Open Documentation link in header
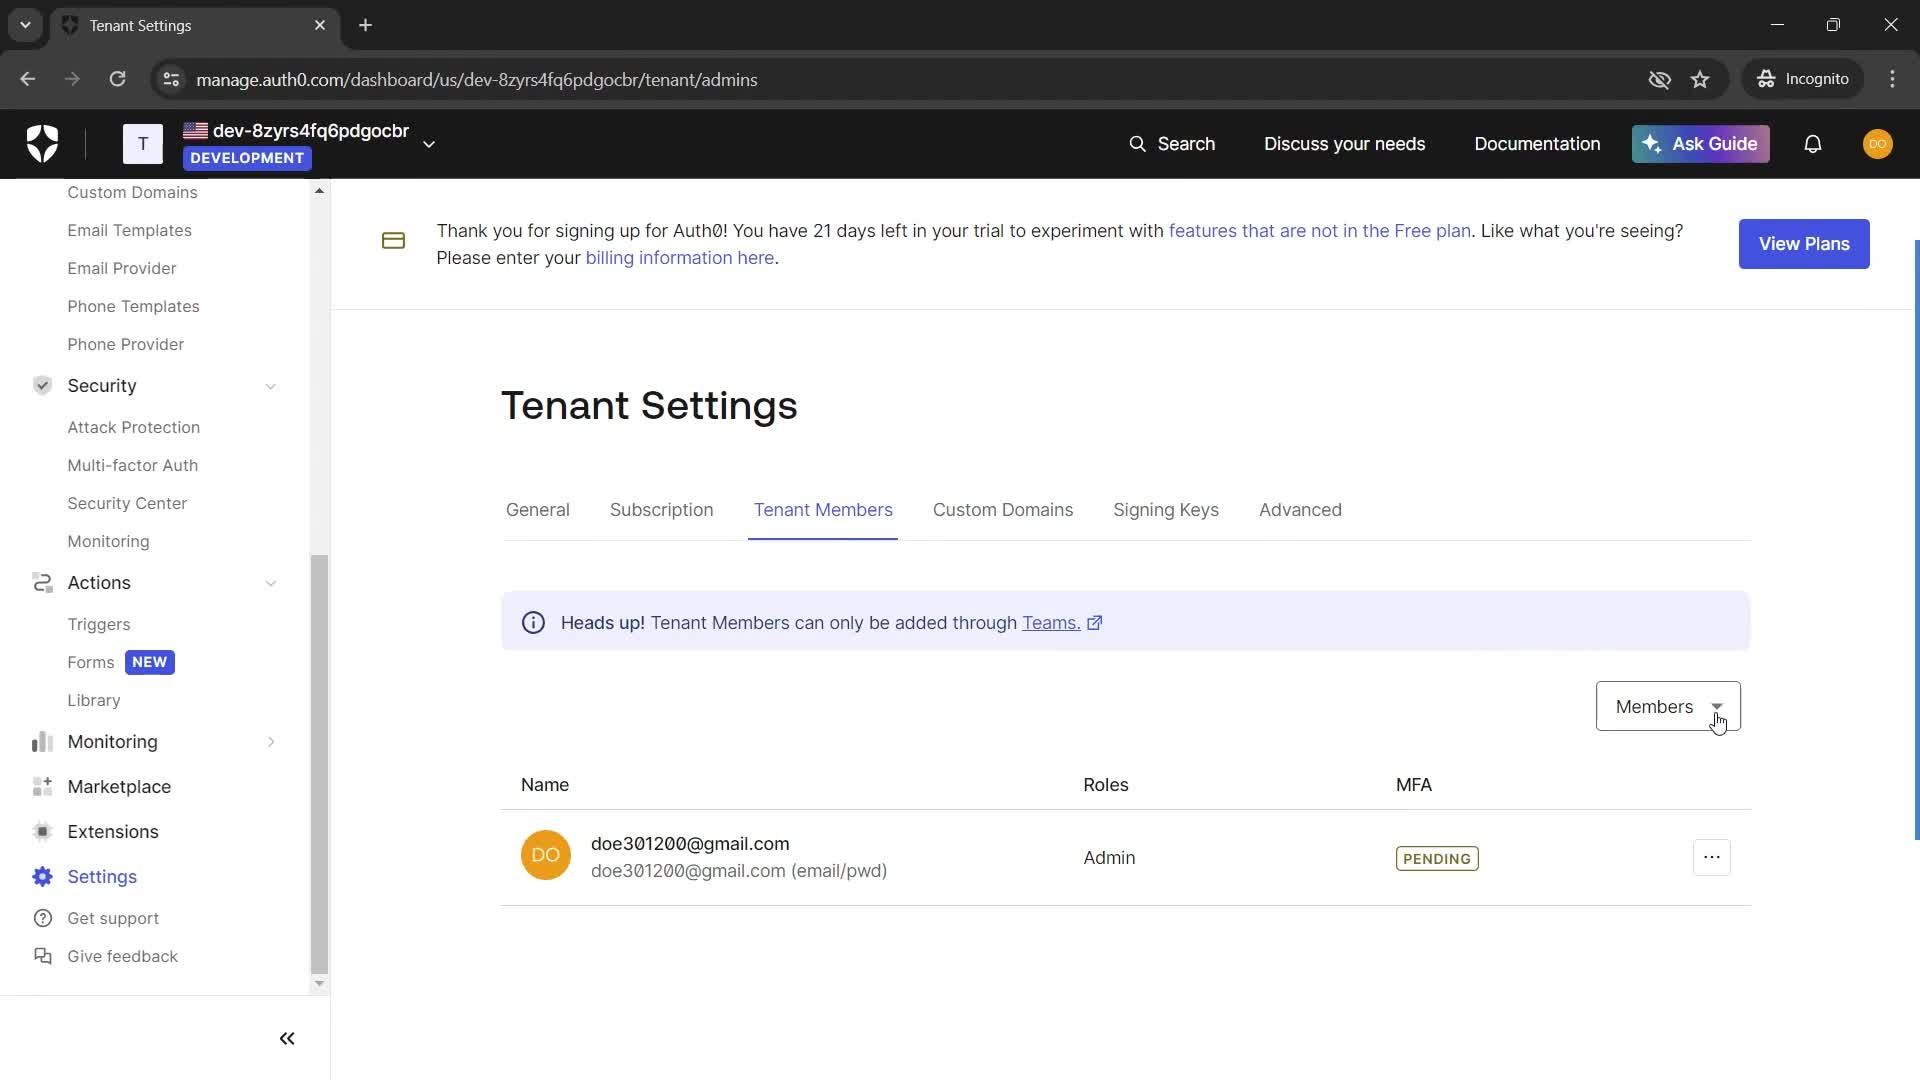The width and height of the screenshot is (1920, 1080). tap(1537, 144)
